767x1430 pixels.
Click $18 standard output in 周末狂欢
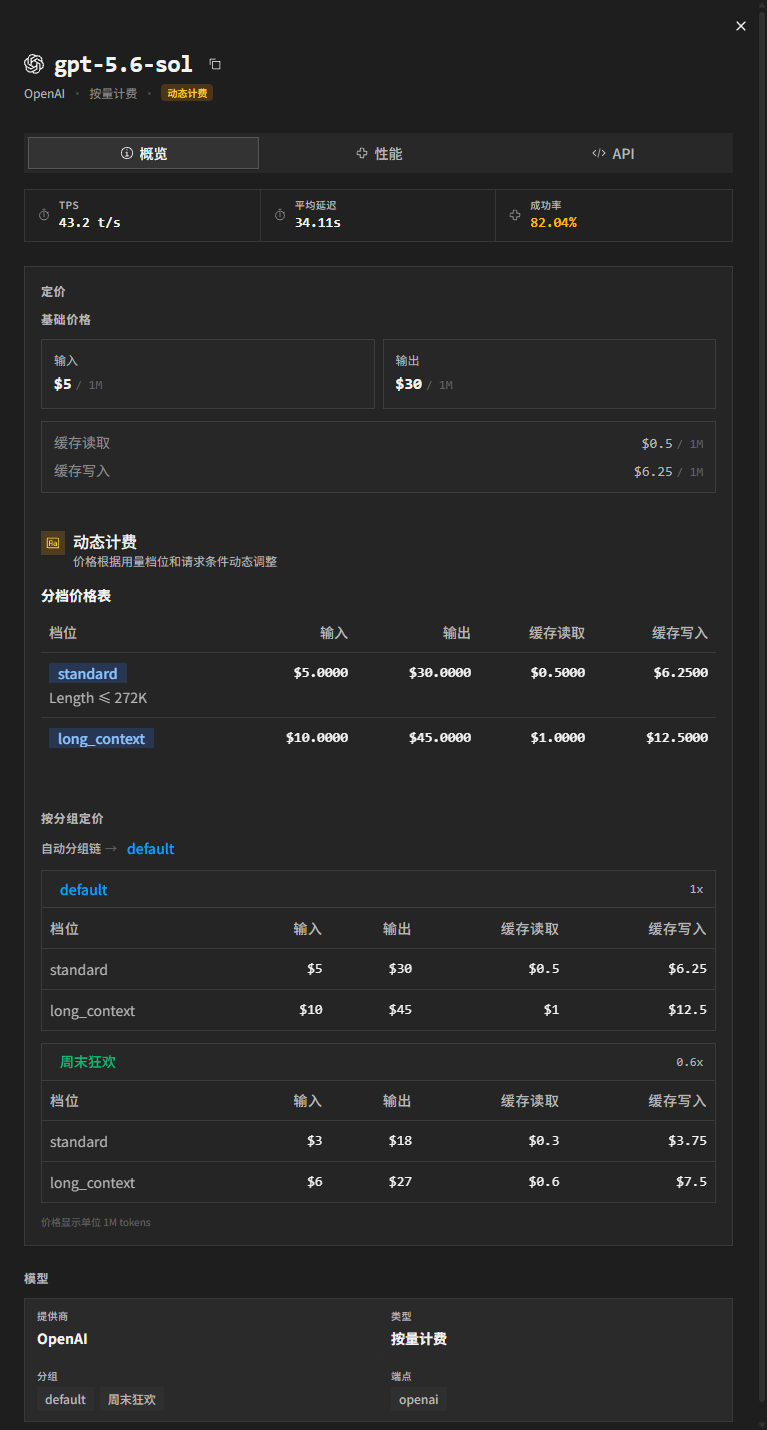[400, 1141]
